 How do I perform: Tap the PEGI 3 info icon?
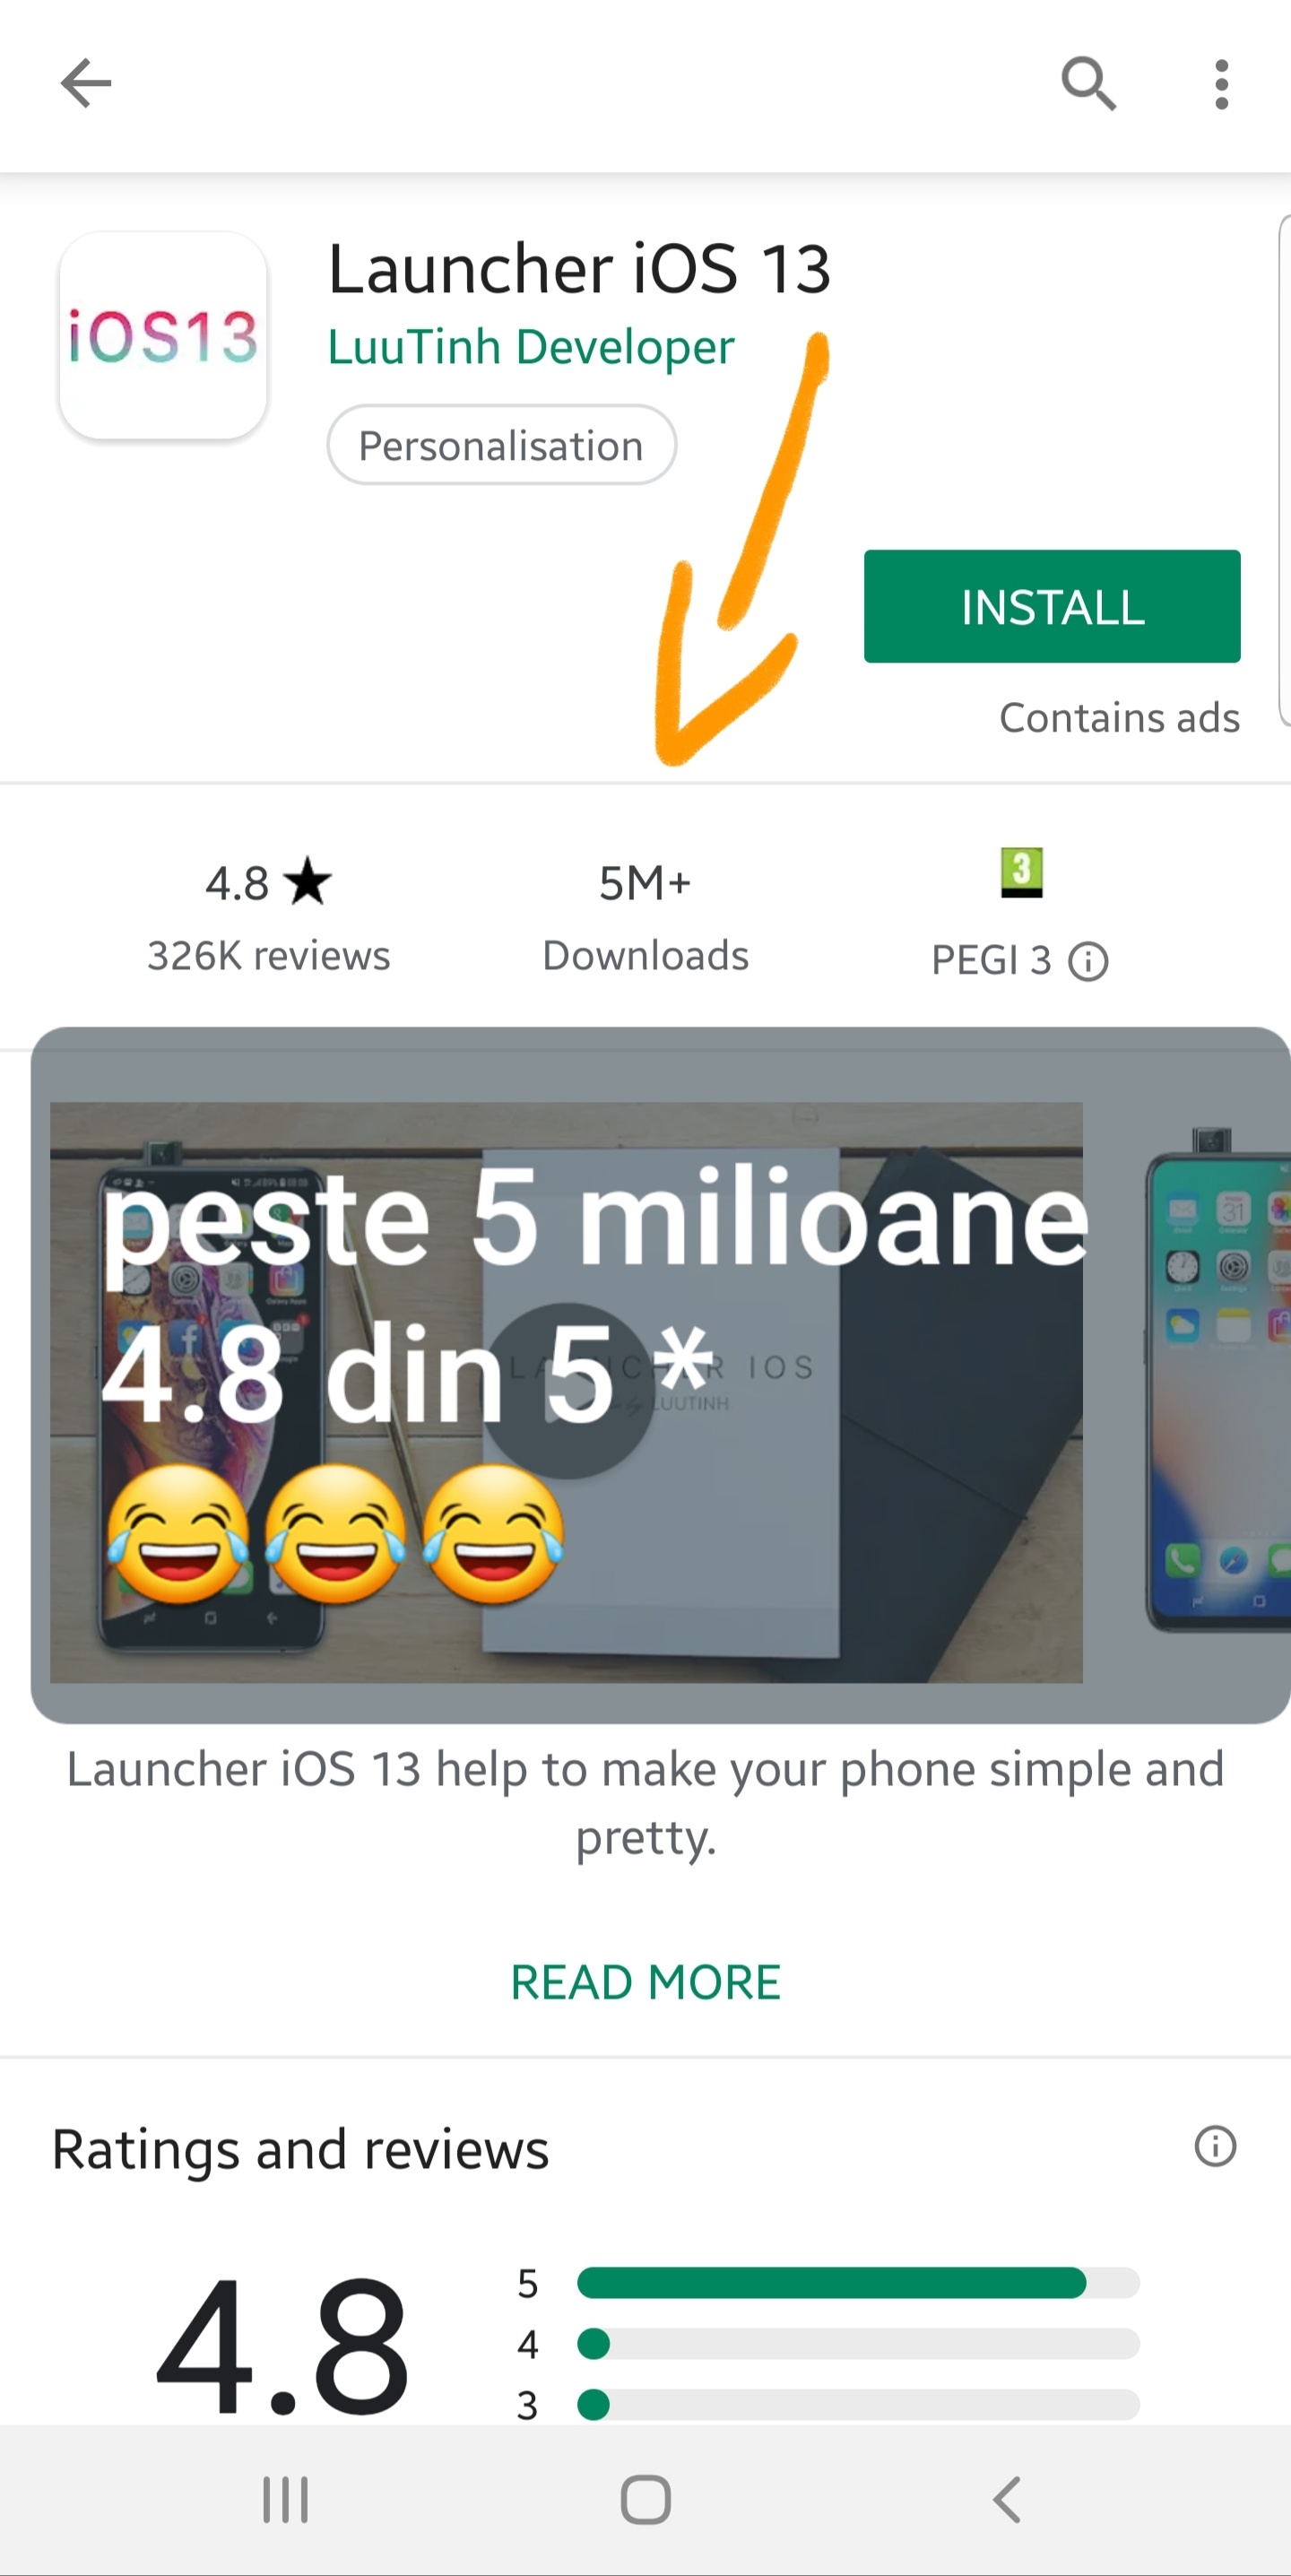click(x=1088, y=961)
